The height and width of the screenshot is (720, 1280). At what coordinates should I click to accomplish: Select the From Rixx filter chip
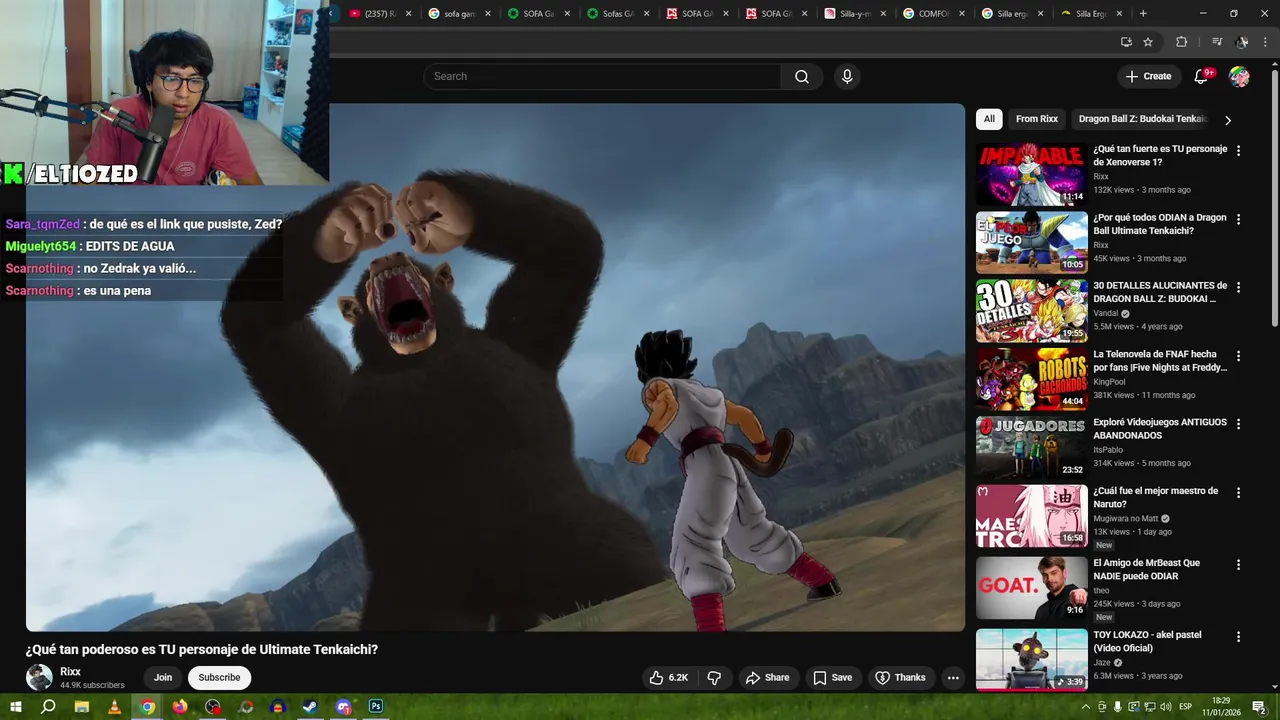coord(1037,119)
